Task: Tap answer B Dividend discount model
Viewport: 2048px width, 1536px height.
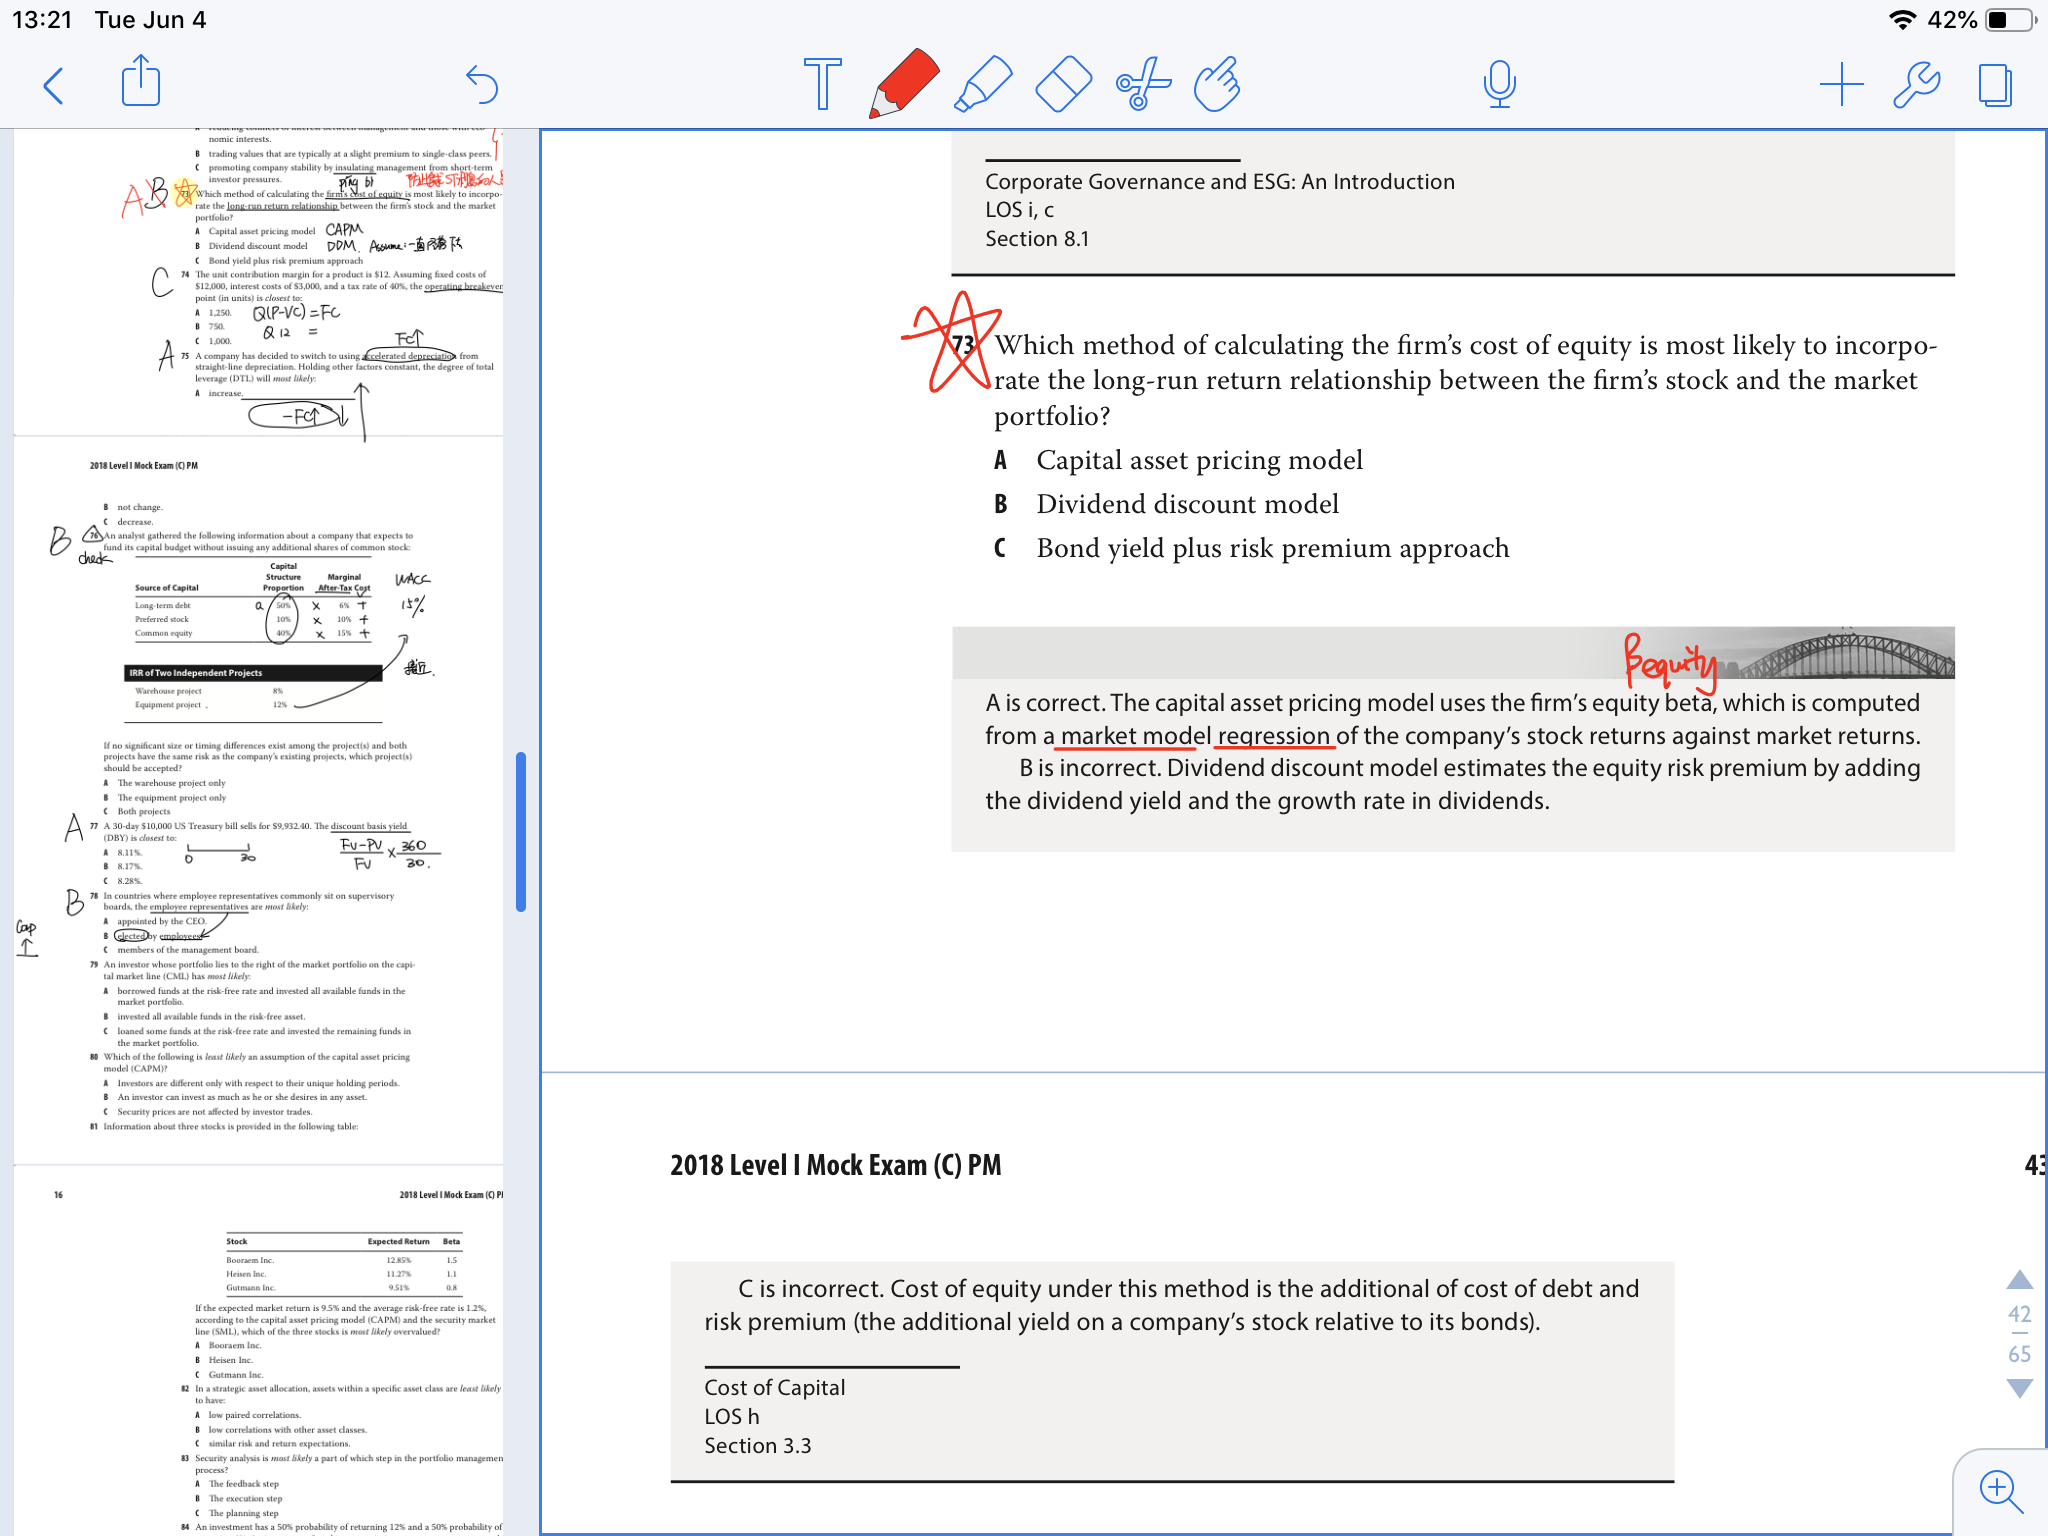Action: pos(1166,504)
